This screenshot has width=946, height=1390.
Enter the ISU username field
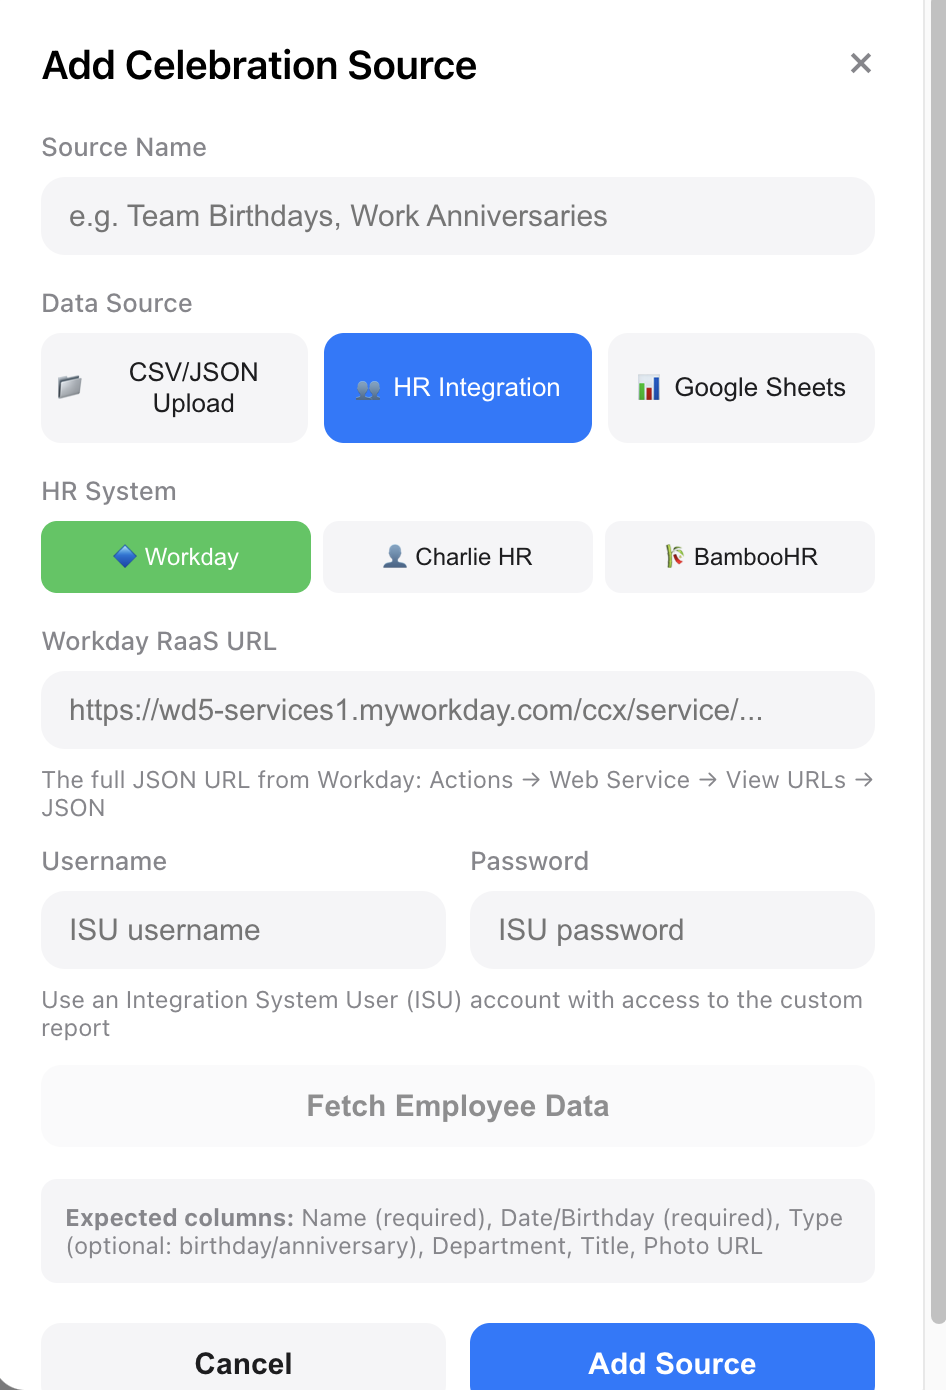pos(243,930)
